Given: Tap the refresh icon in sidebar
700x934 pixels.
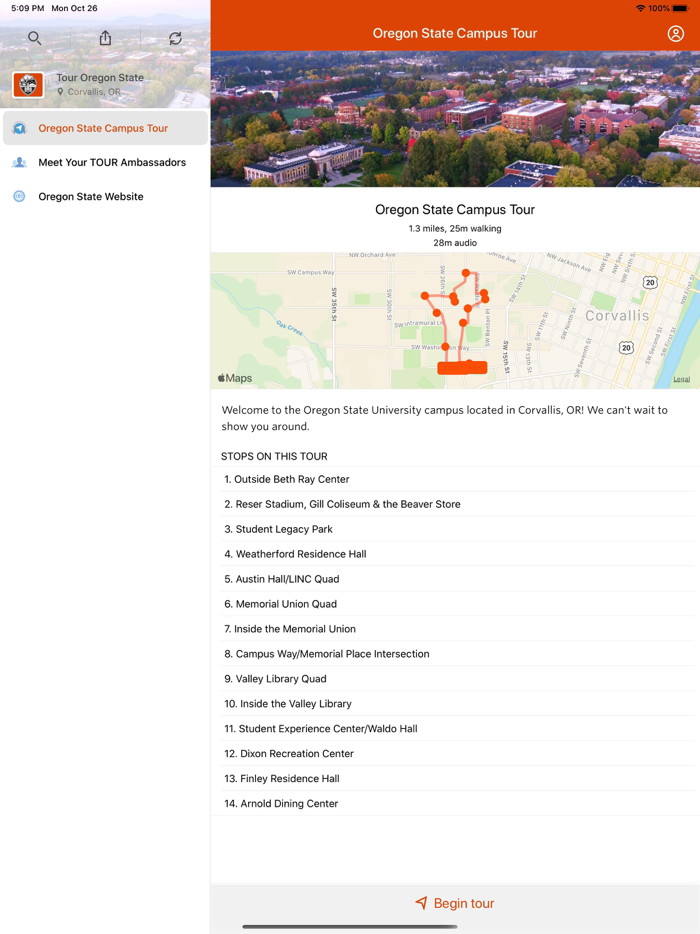Looking at the screenshot, I should (175, 39).
